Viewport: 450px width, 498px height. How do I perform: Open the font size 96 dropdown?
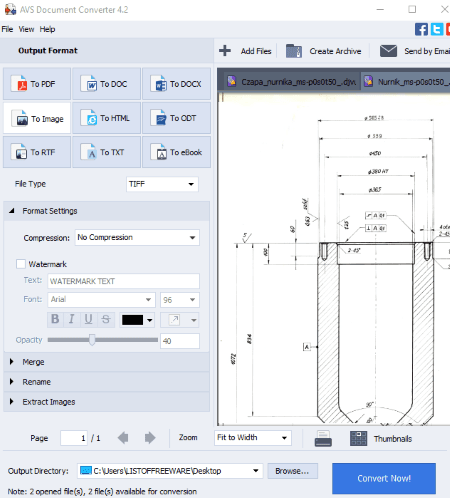(180, 300)
